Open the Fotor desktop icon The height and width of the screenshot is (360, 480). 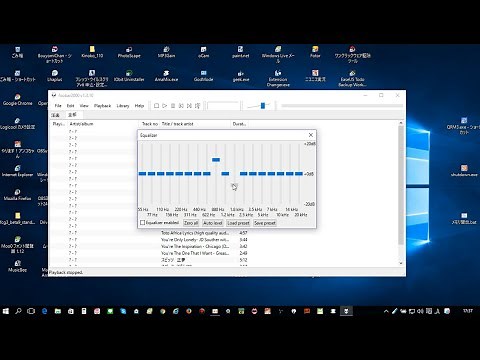[x=315, y=52]
